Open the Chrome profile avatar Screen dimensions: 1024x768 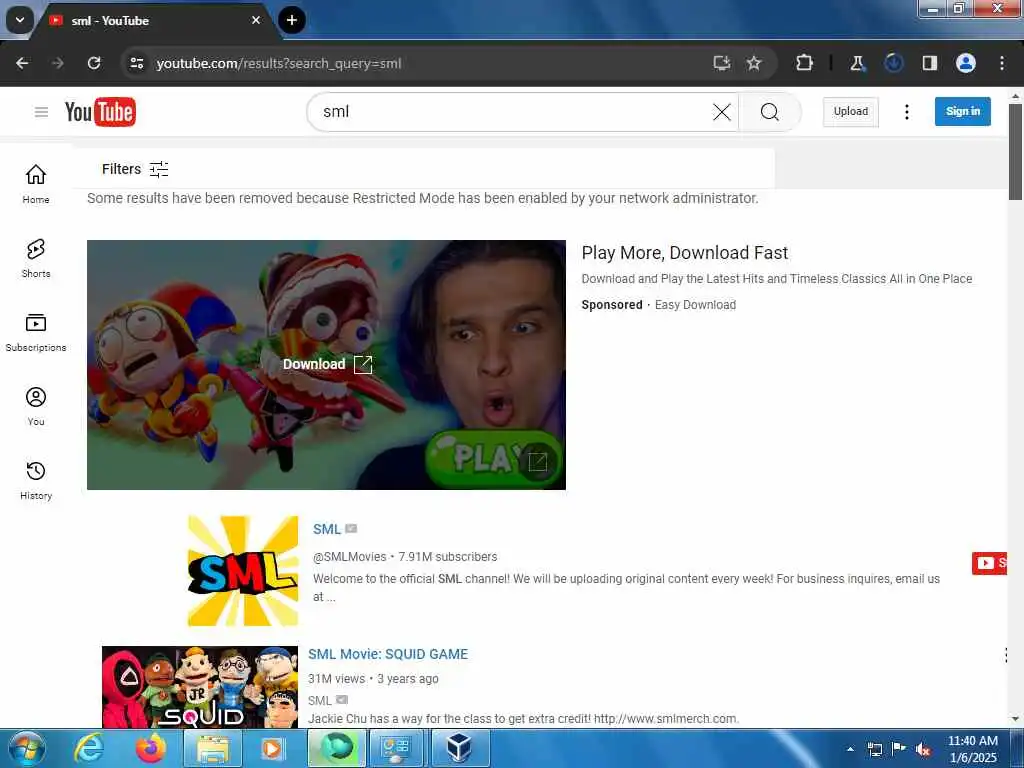pos(965,63)
